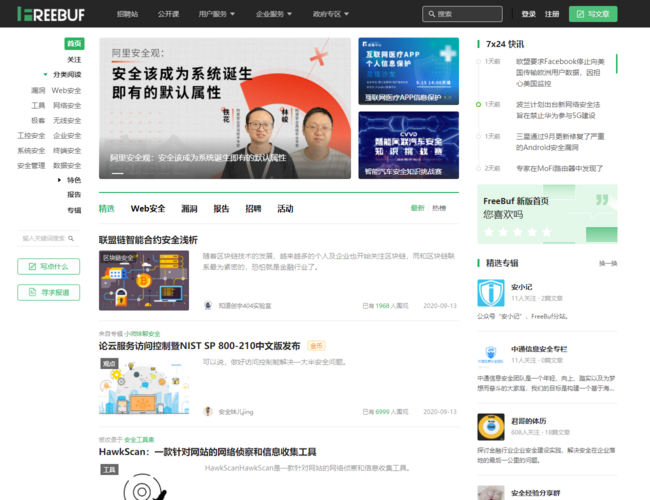
Task: Open the HawkScan article title
Action: pyautogui.click(x=207, y=452)
